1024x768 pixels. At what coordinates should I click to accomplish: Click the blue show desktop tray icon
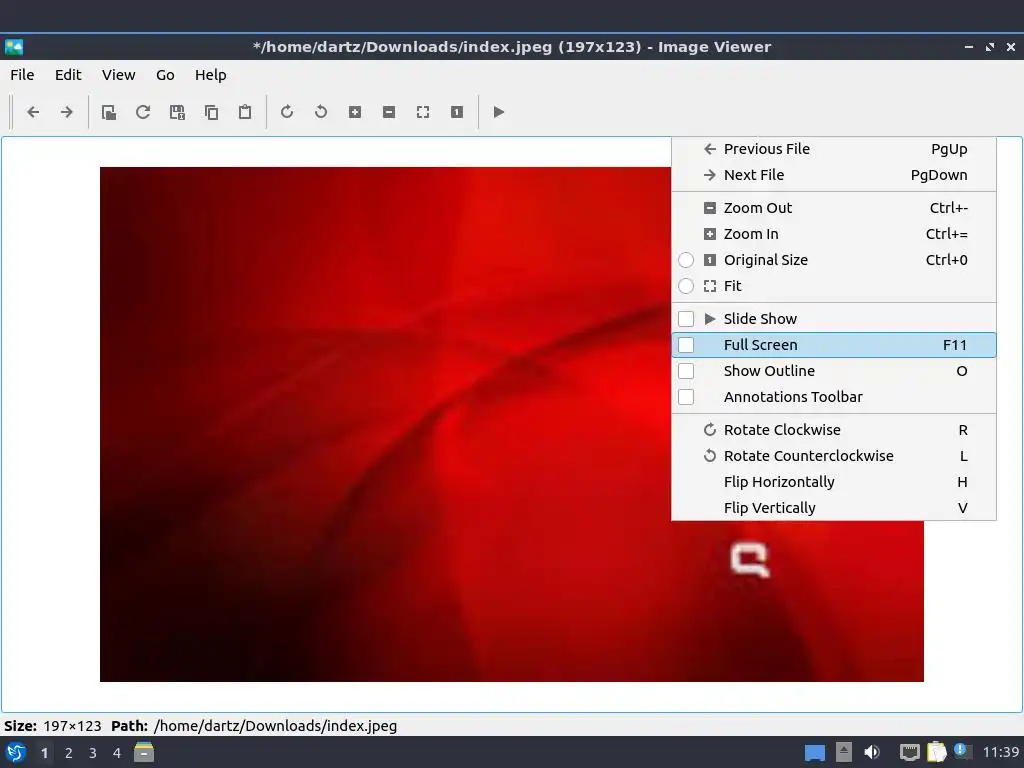(814, 753)
